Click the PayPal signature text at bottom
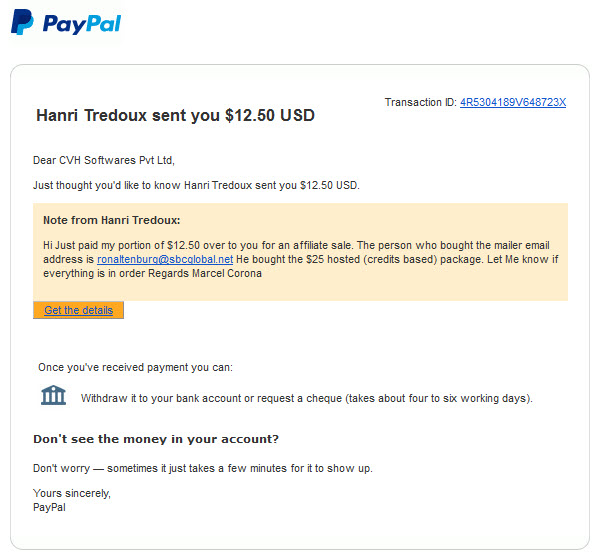Screen dimensions: 607x560 pos(49,507)
